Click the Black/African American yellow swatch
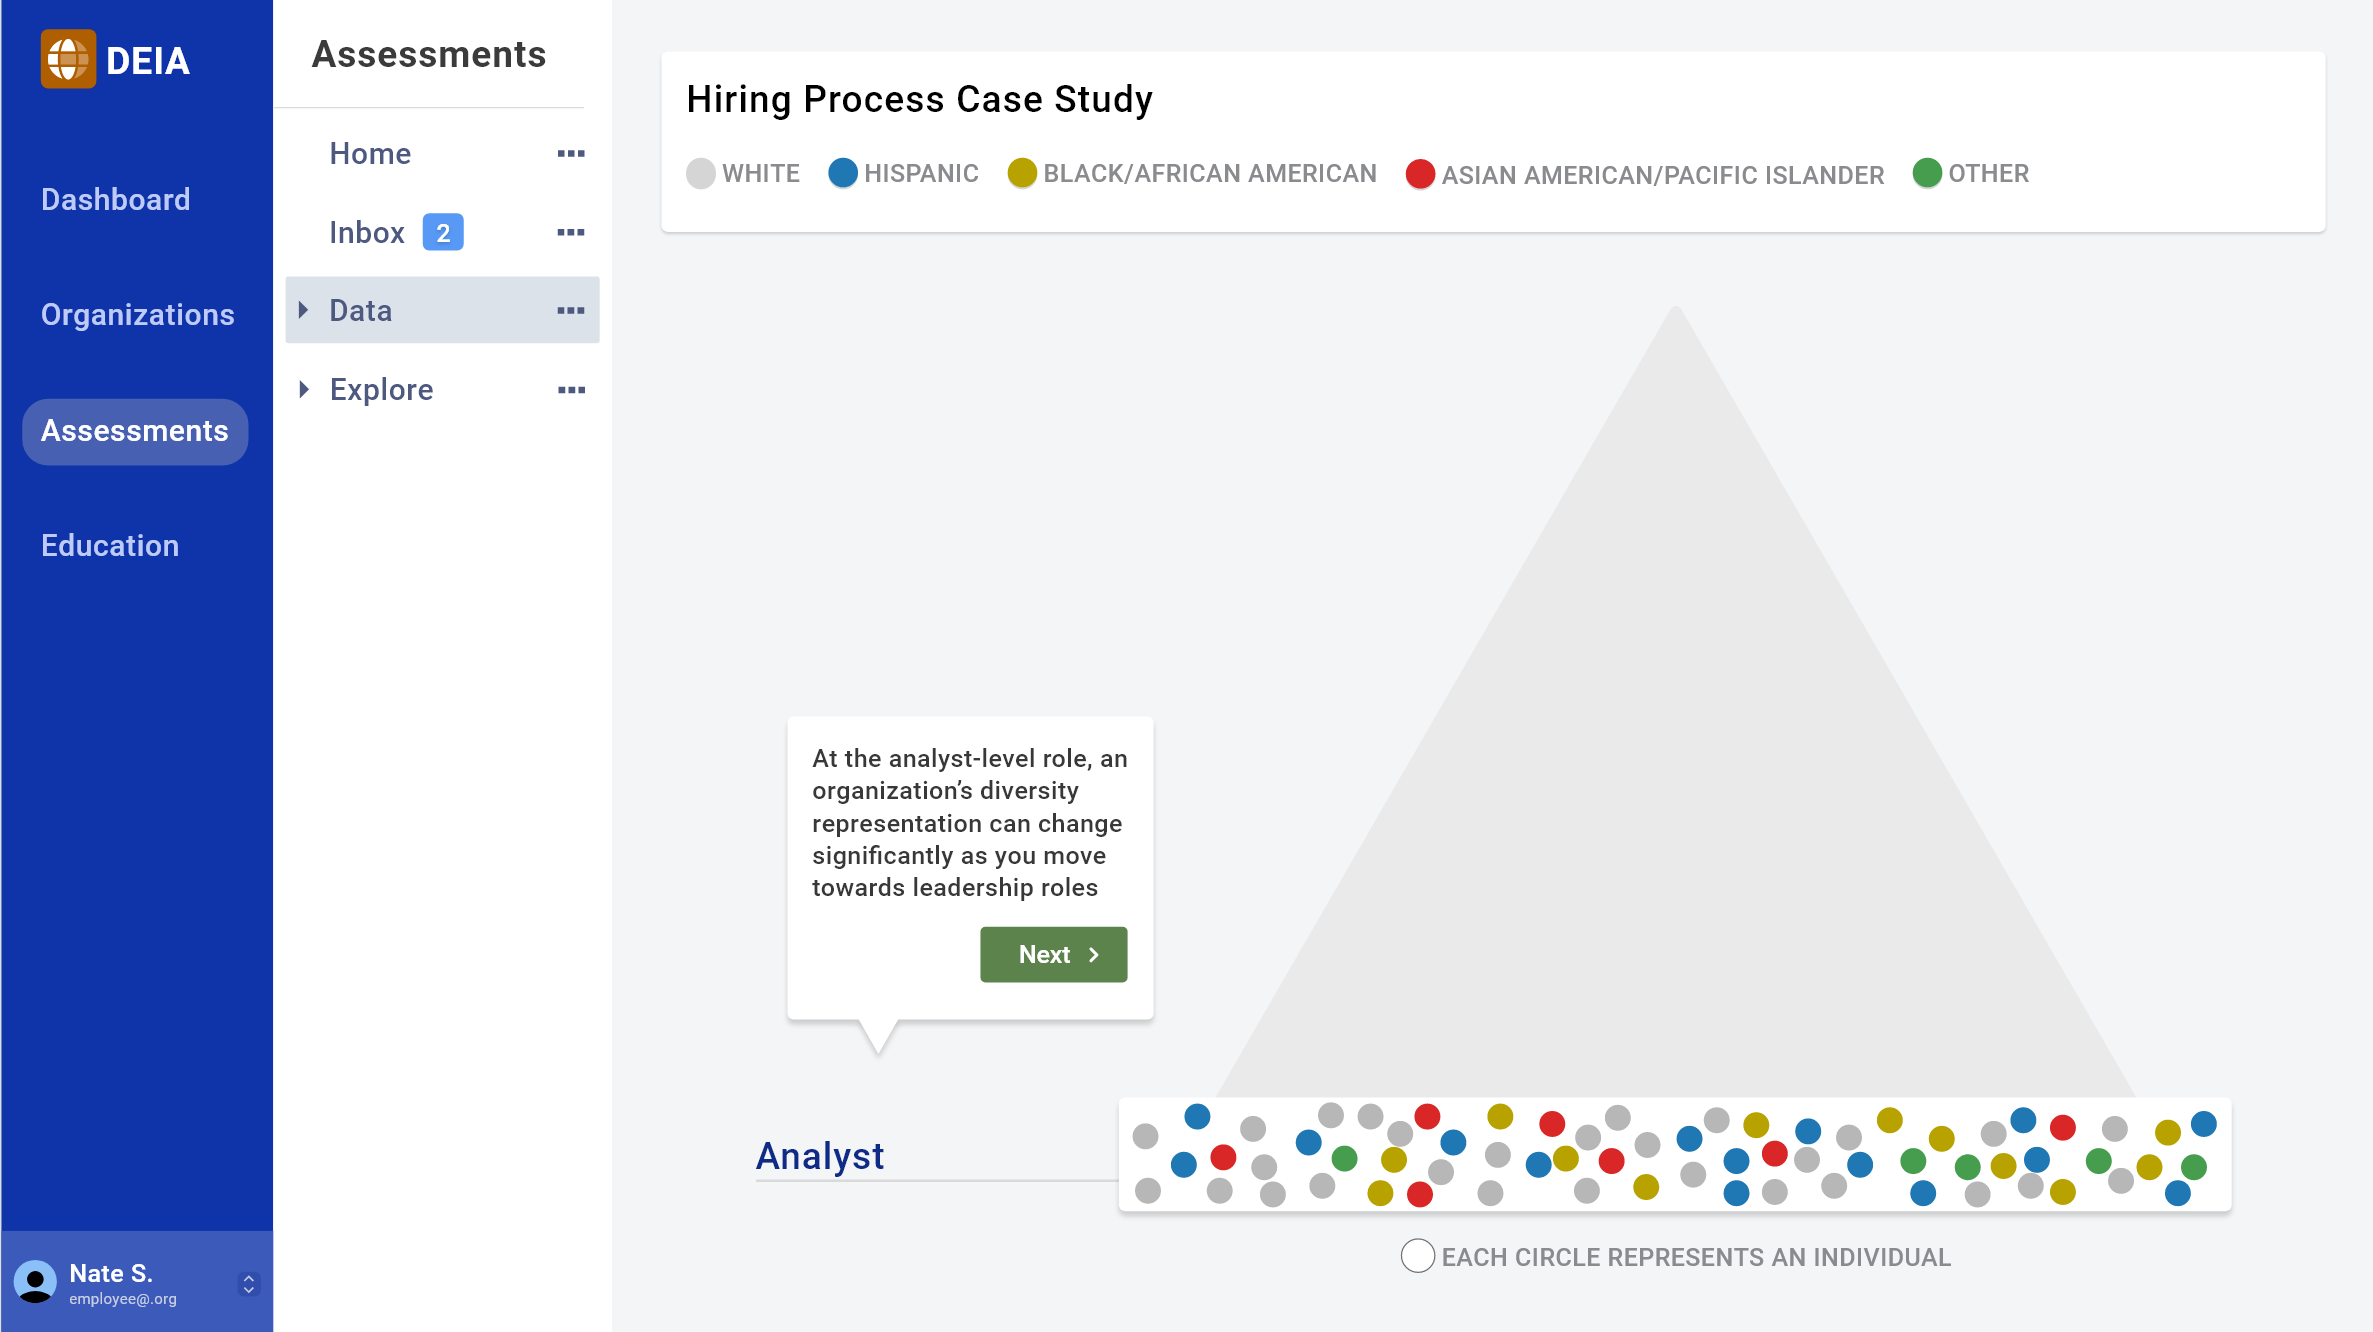This screenshot has width=2373, height=1332. [x=1021, y=174]
